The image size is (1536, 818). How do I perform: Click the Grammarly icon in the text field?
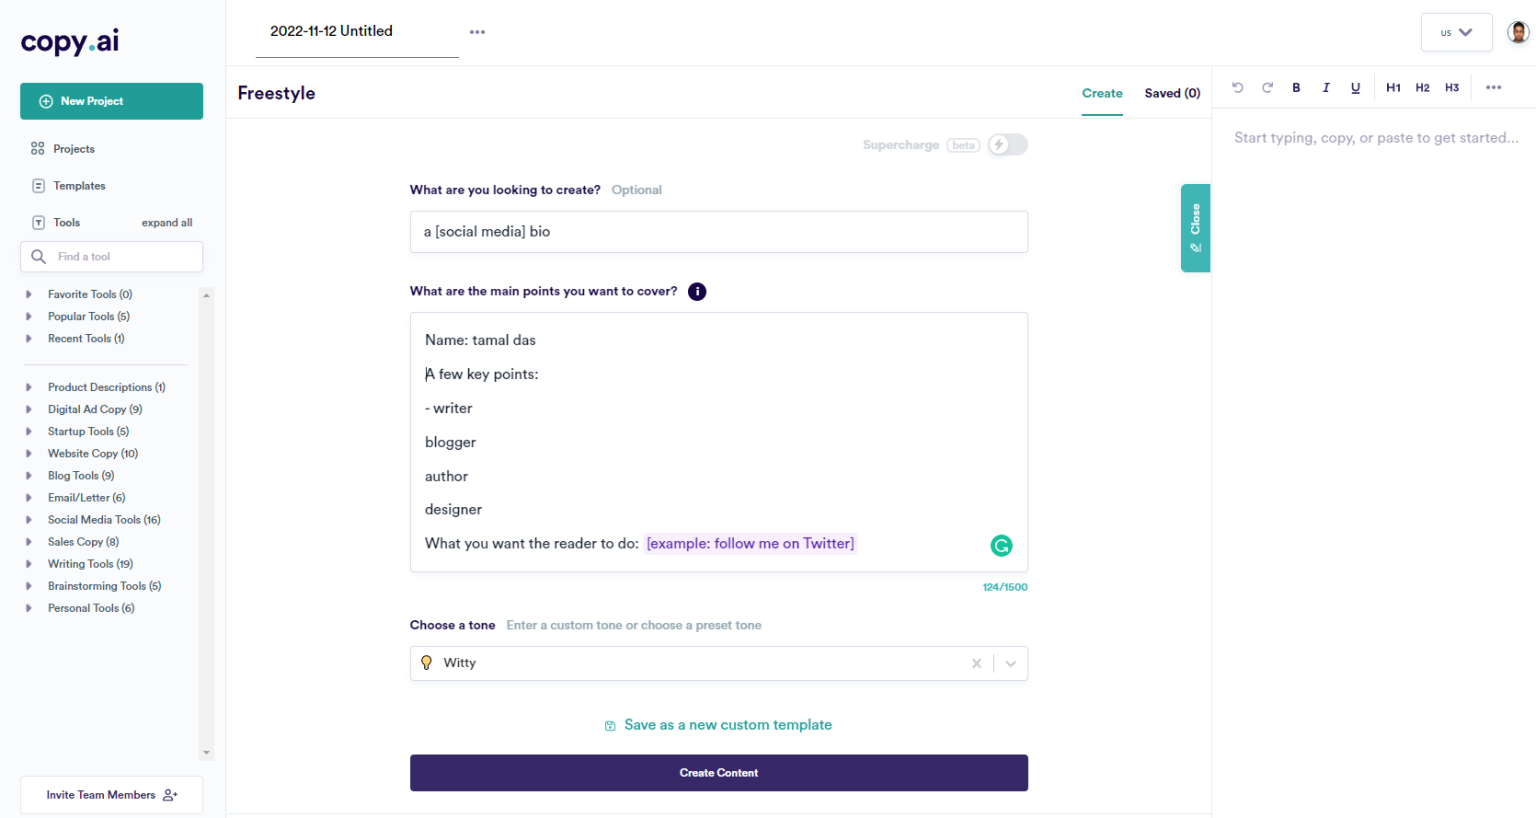tap(1001, 545)
